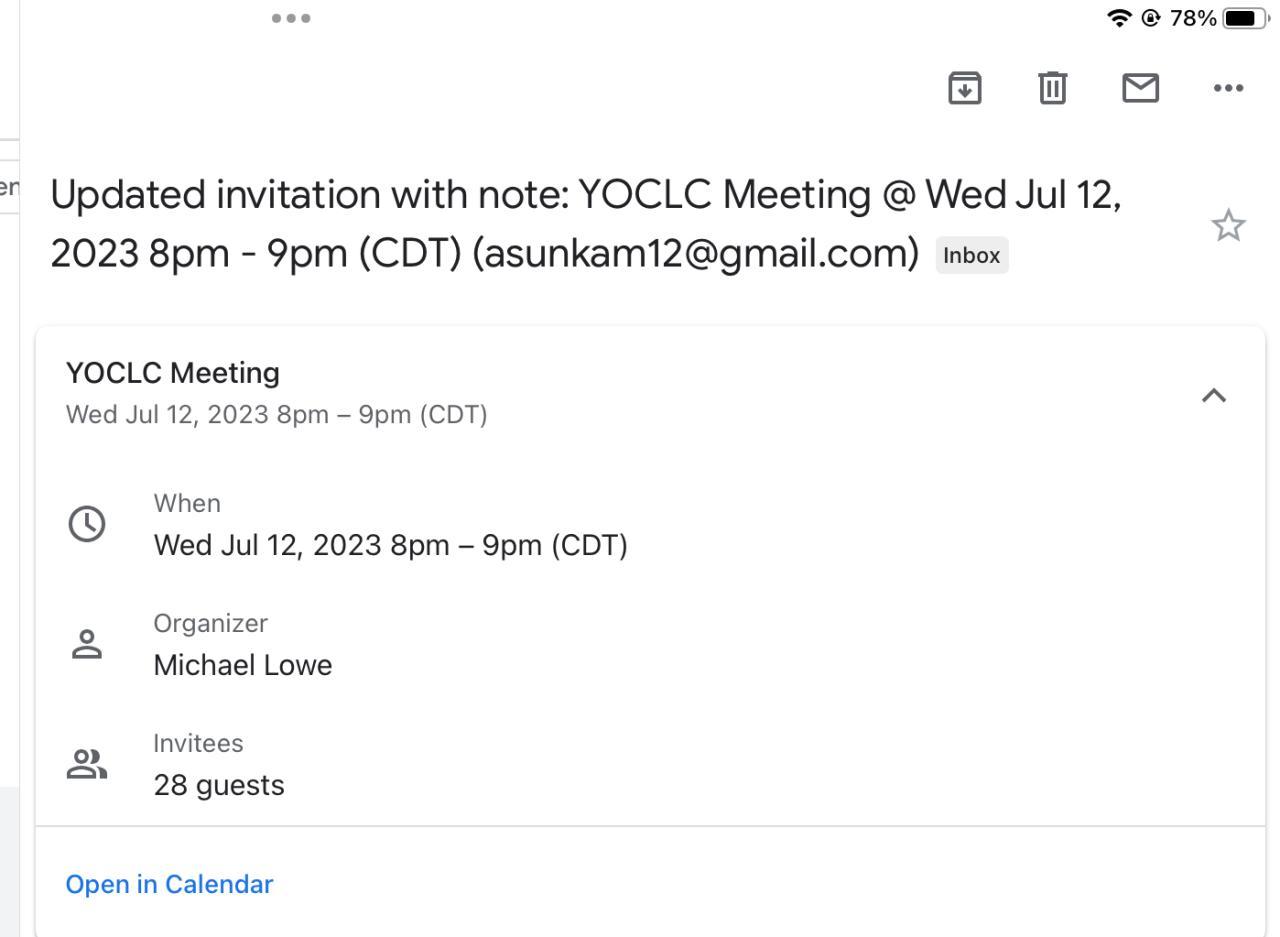Collapse the YOCLC Meeting event card

pyautogui.click(x=1213, y=396)
